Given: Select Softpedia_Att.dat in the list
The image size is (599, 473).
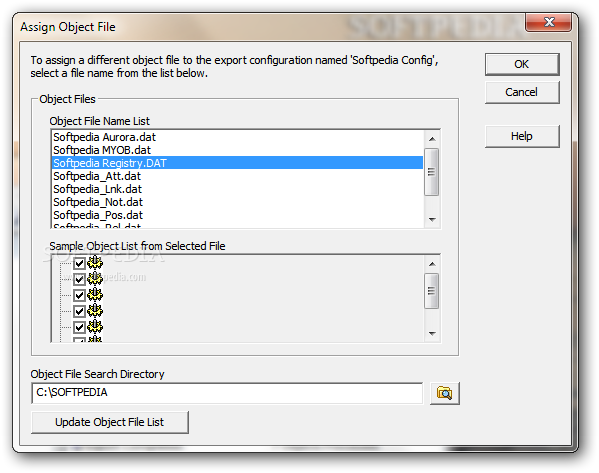Looking at the screenshot, I should pos(237,176).
